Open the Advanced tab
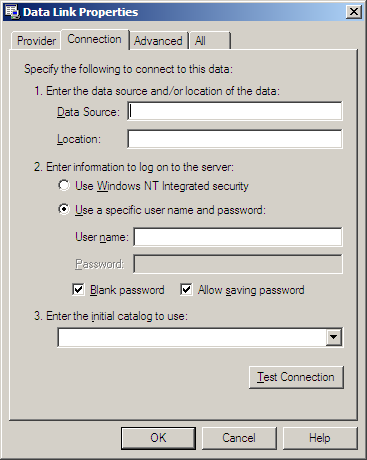367x460 pixels. (x=158, y=41)
